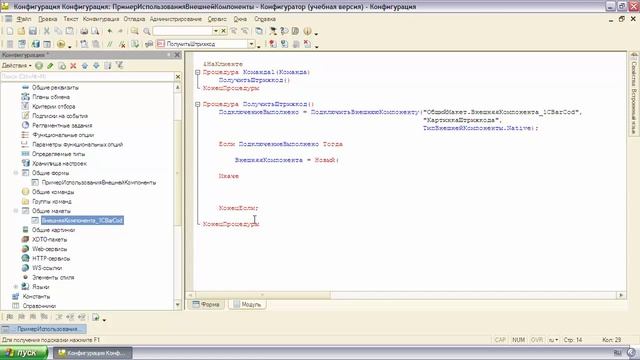The height and width of the screenshot is (360, 640).
Task: Click the syntax check icon on module toolbar
Action: click(135, 44)
